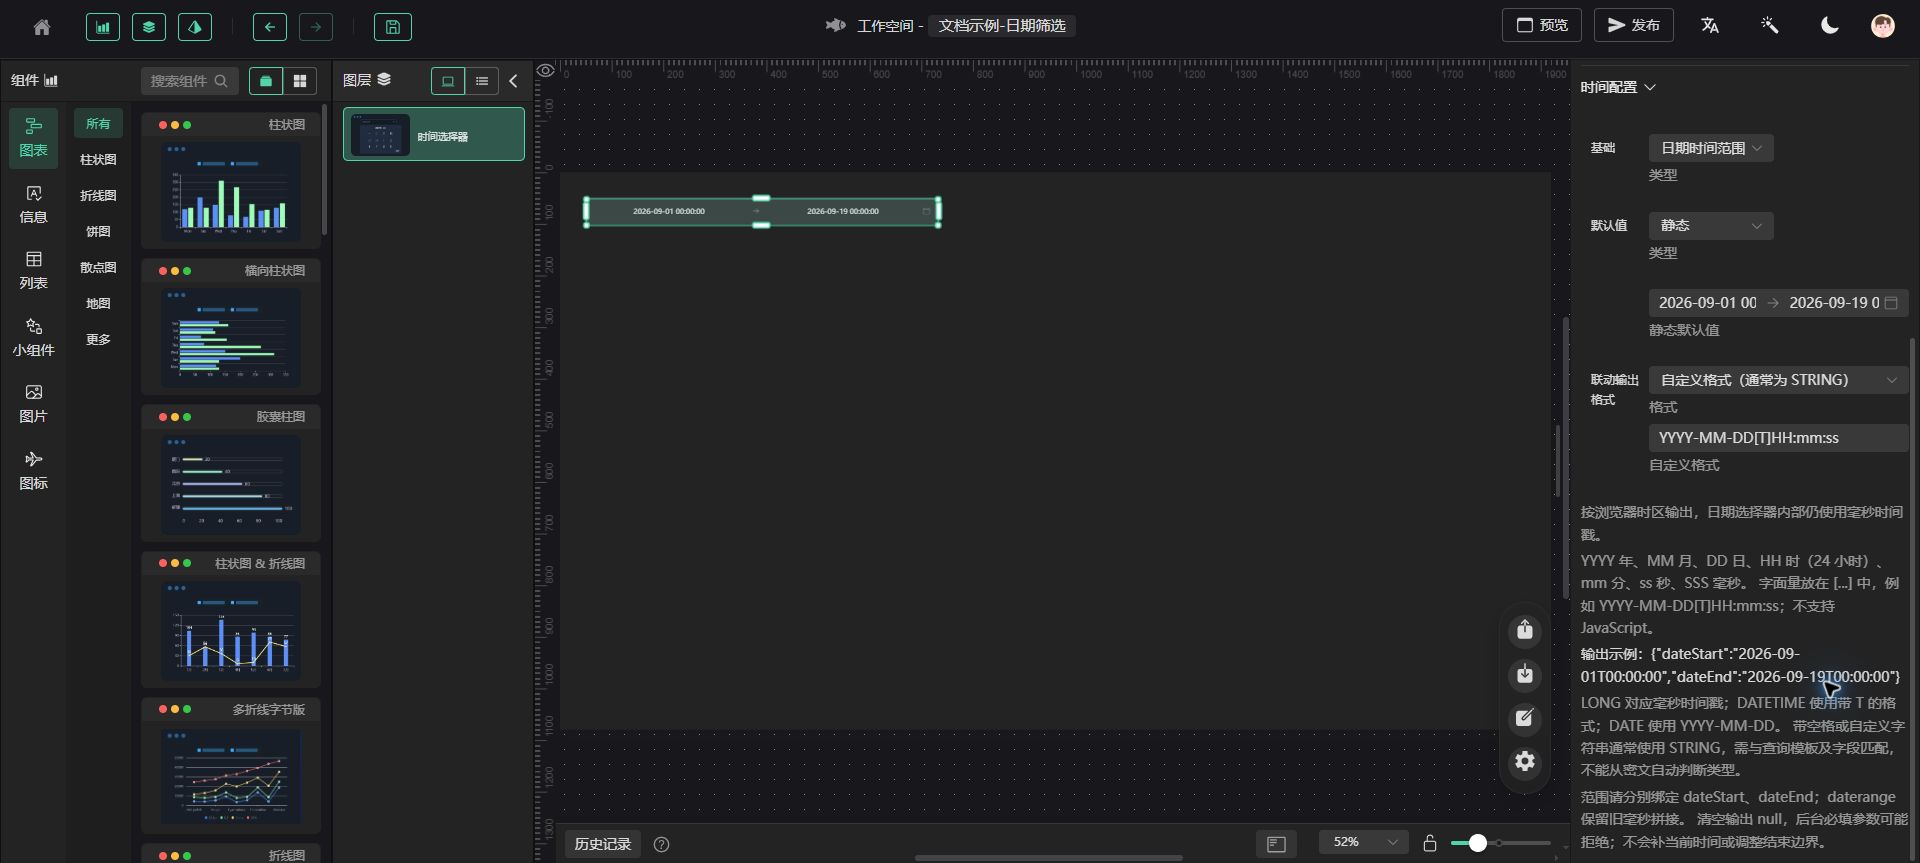Click the pyramid-shaped toolbar icon
Image resolution: width=1920 pixels, height=863 pixels.
pyautogui.click(x=195, y=27)
